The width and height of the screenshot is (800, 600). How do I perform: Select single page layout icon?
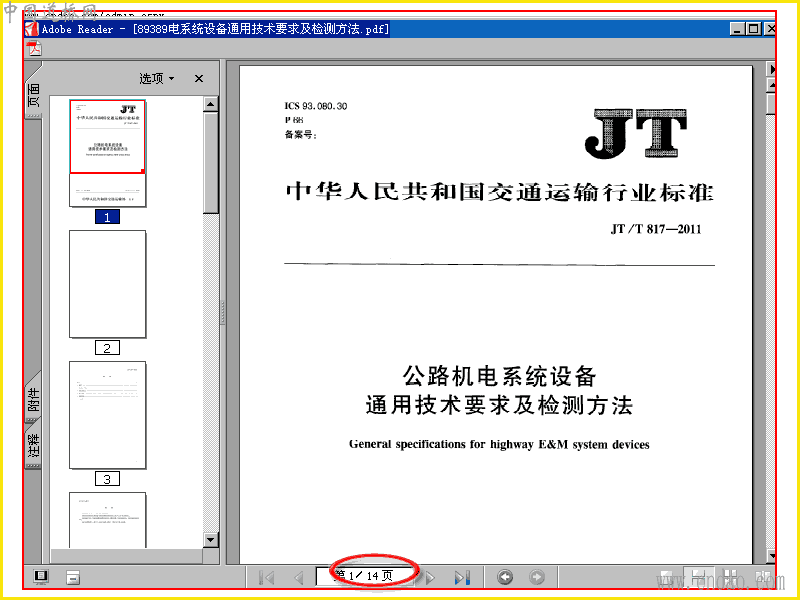click(x=667, y=578)
